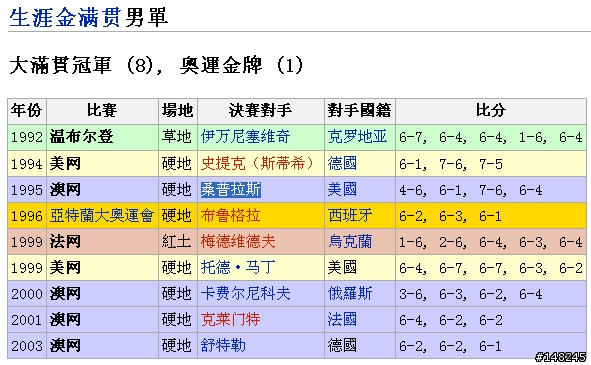Click 美网 in the 1994 row
Screen dimensions: 591x365
pyautogui.click(x=65, y=164)
